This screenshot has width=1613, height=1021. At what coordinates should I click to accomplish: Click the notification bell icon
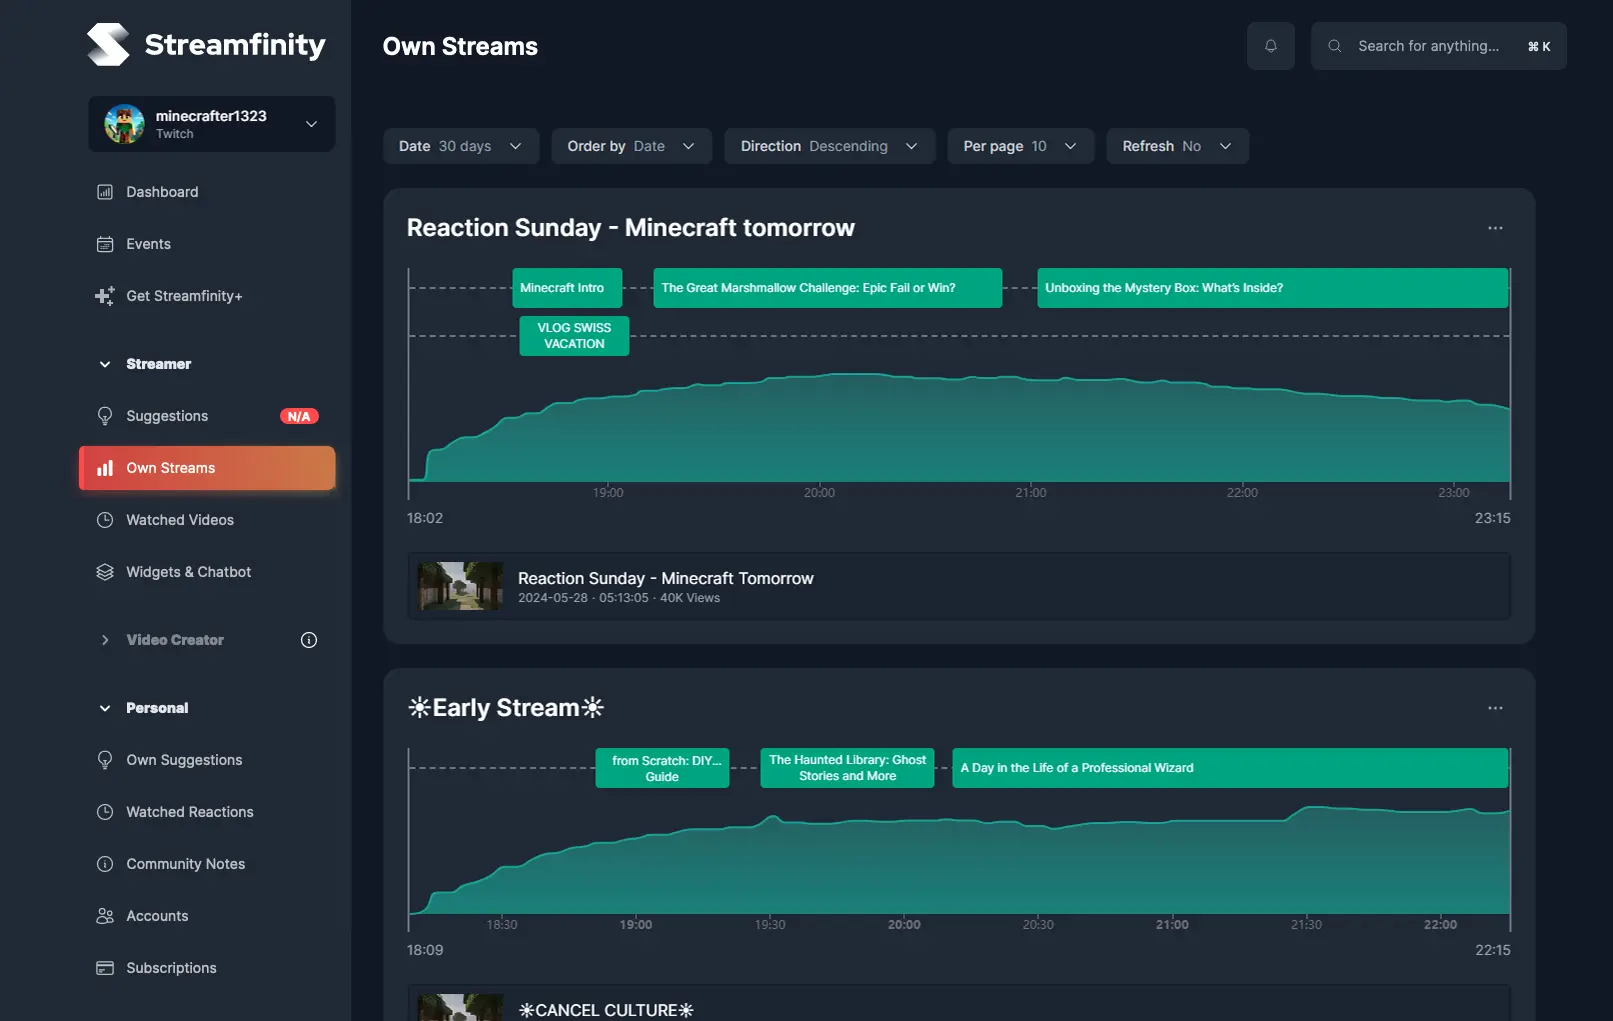(1270, 46)
